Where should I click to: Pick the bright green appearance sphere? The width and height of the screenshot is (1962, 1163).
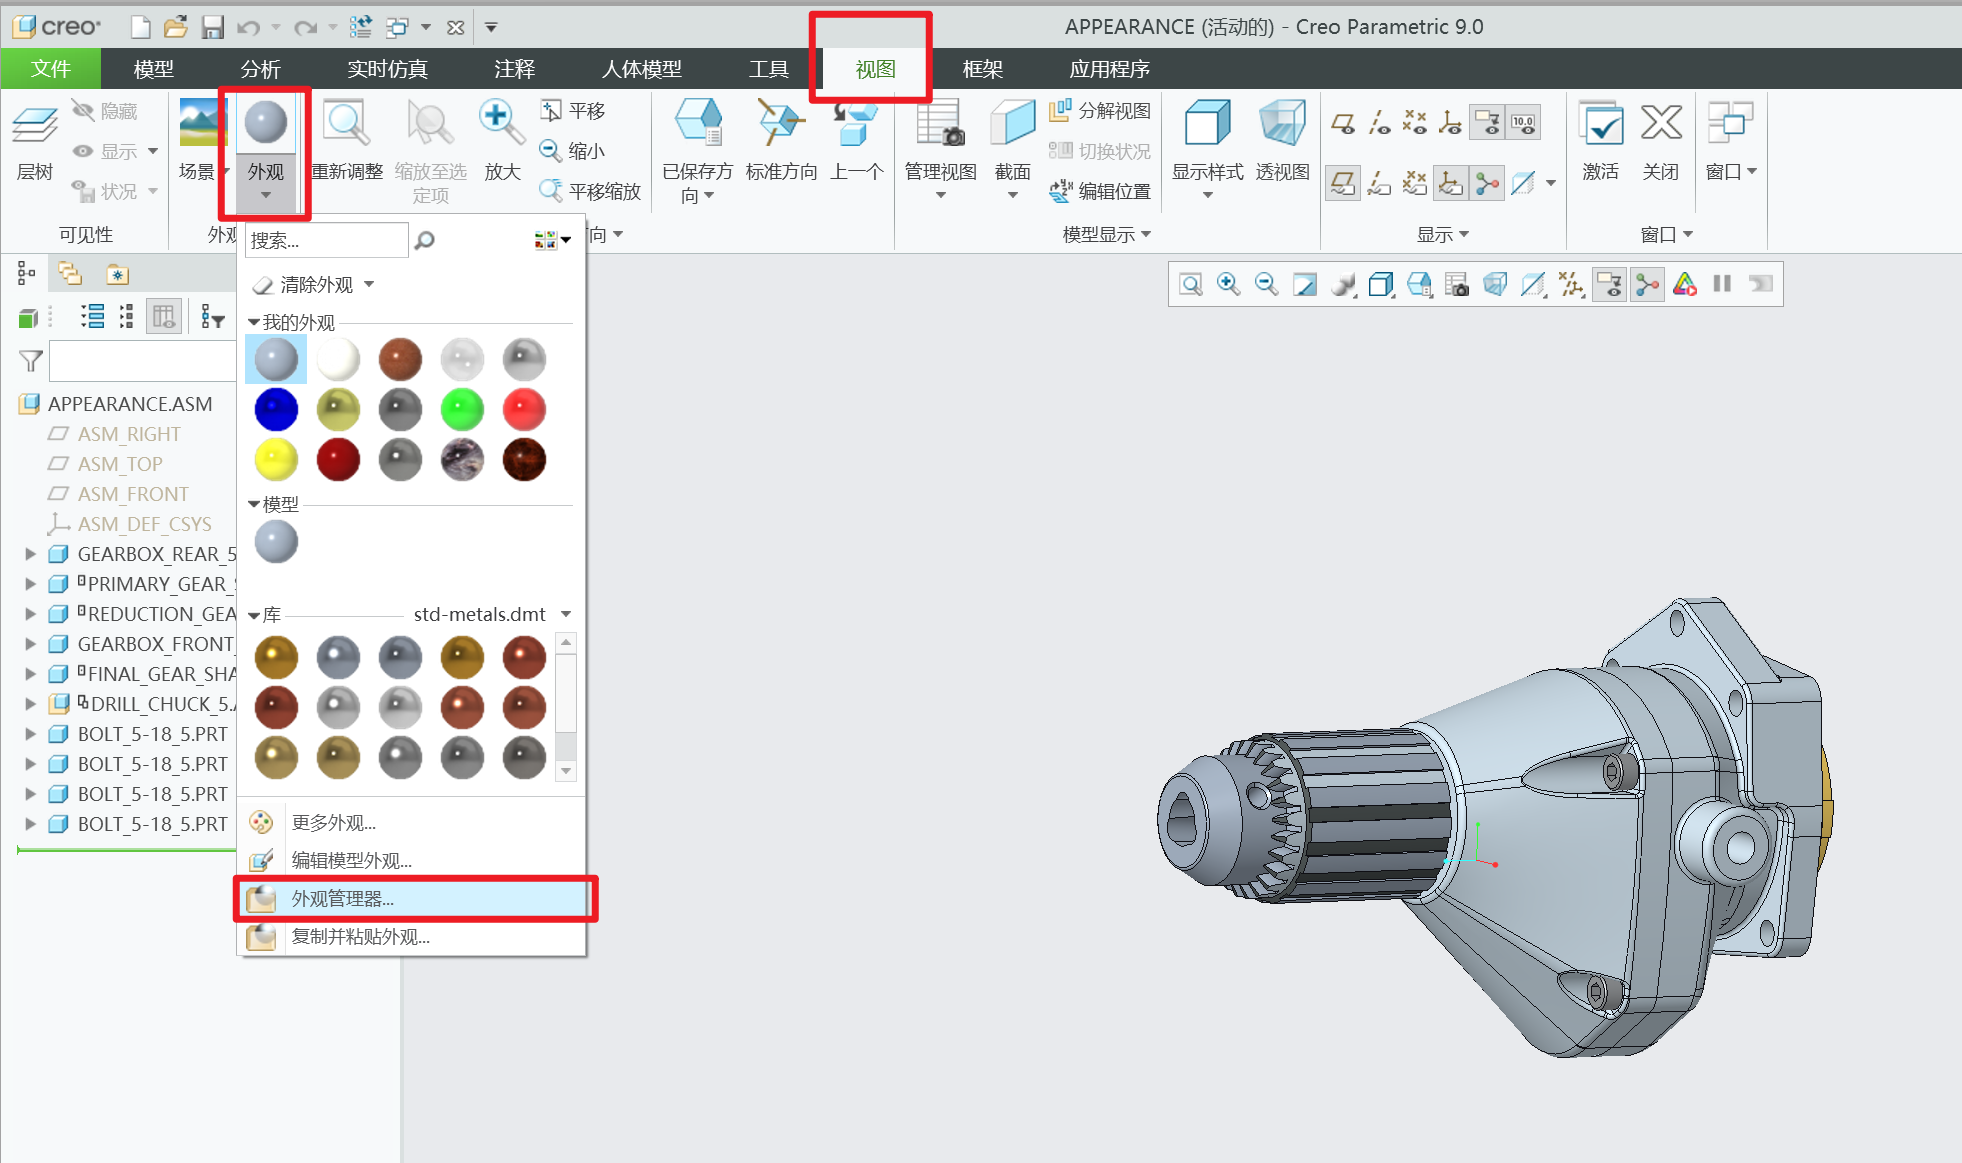click(462, 410)
